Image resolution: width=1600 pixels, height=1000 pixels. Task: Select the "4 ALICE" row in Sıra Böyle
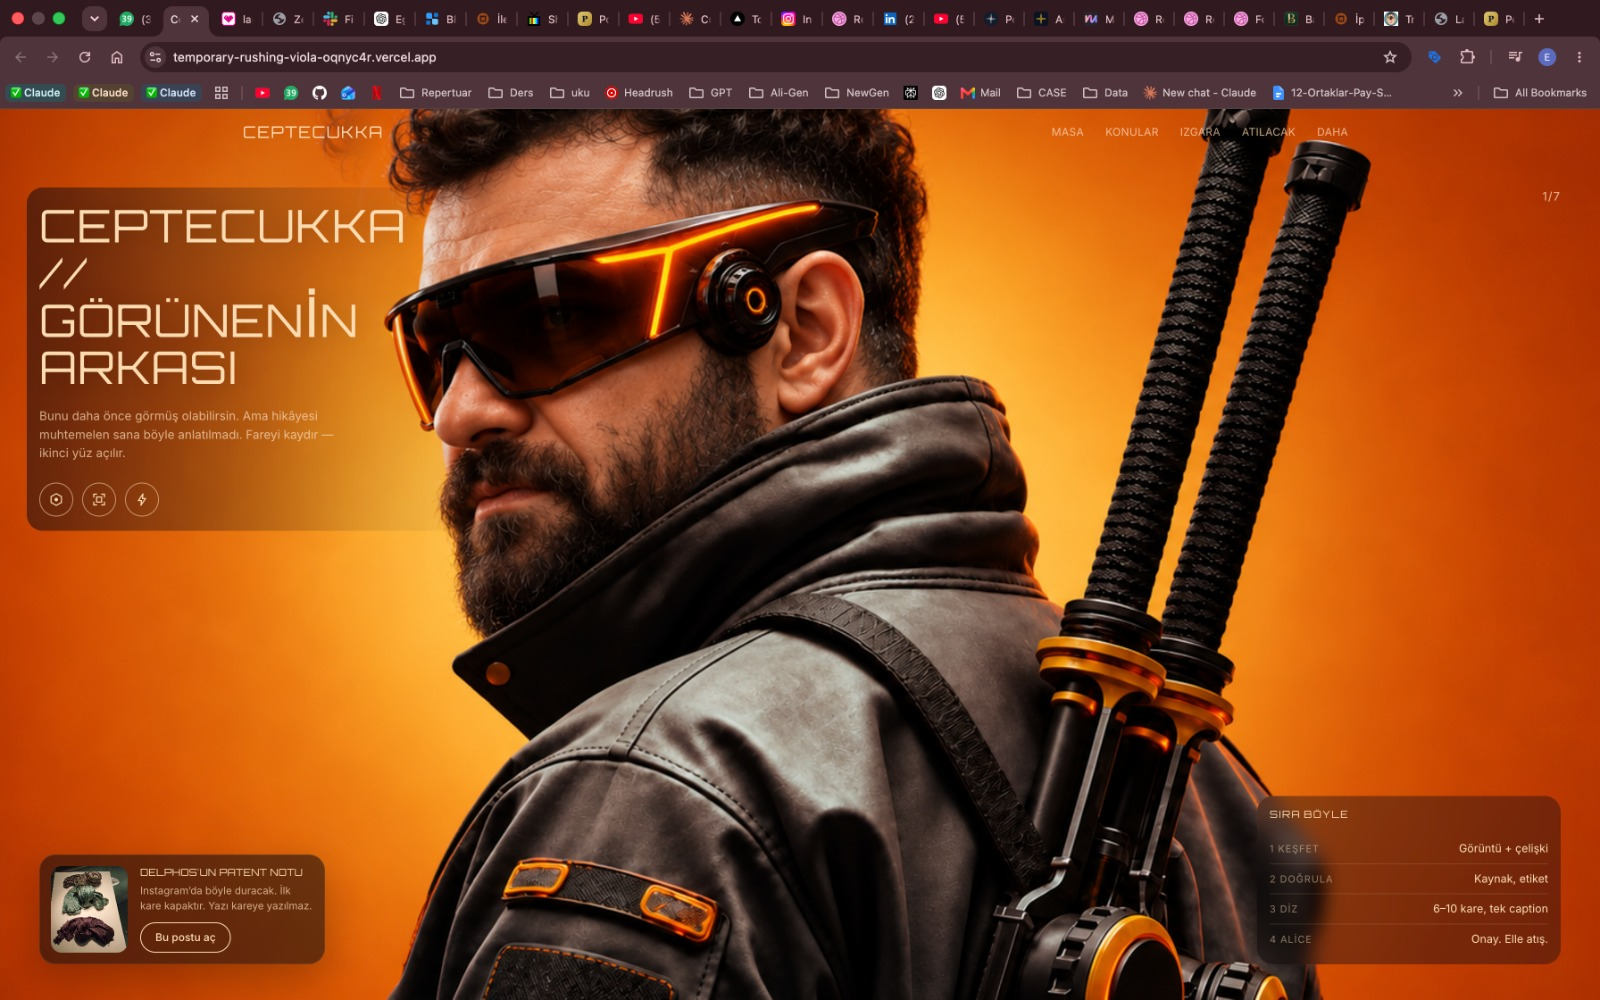(1408, 939)
